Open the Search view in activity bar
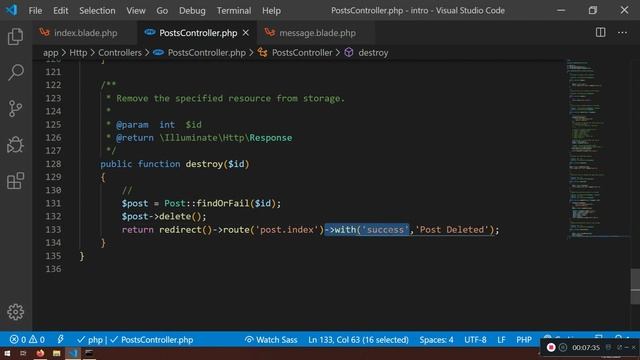Viewport: 640px width, 360px height. [x=16, y=72]
